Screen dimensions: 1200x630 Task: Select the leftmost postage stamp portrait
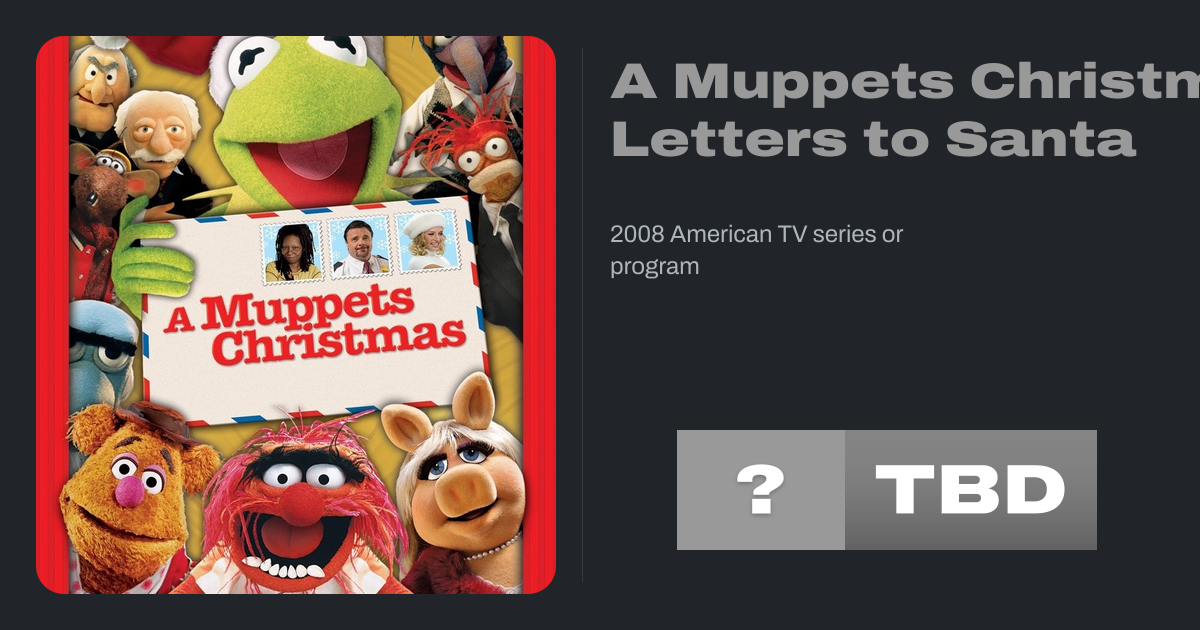(x=293, y=251)
